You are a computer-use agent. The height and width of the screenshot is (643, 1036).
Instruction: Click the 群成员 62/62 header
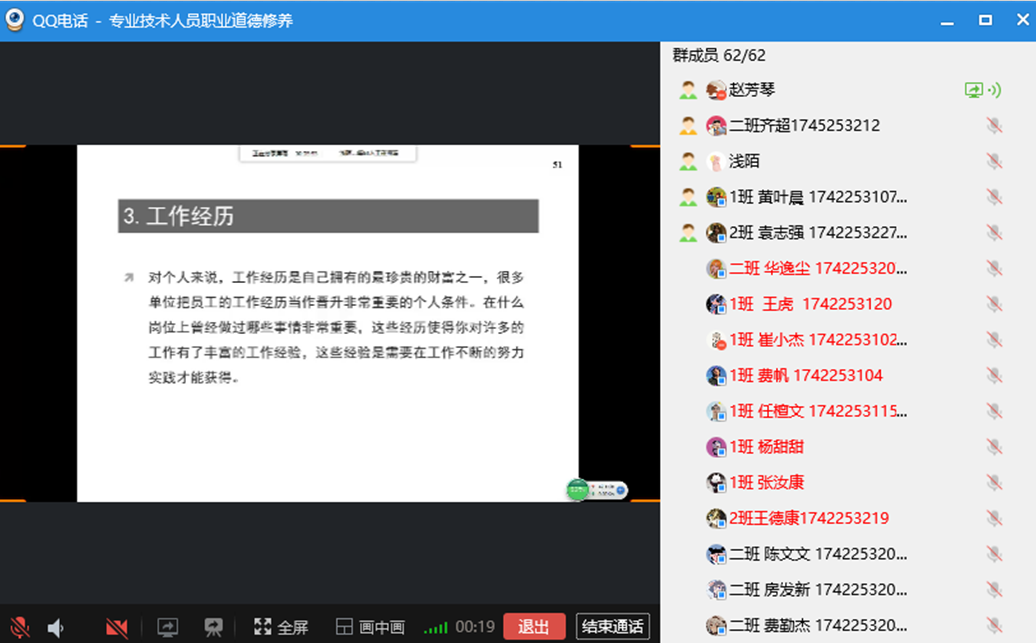pyautogui.click(x=719, y=56)
